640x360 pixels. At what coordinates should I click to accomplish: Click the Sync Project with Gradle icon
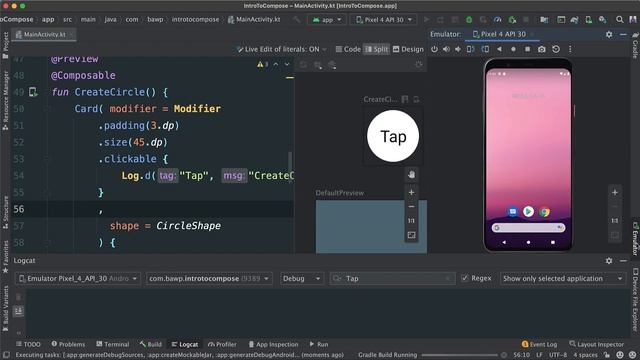tap(574, 20)
